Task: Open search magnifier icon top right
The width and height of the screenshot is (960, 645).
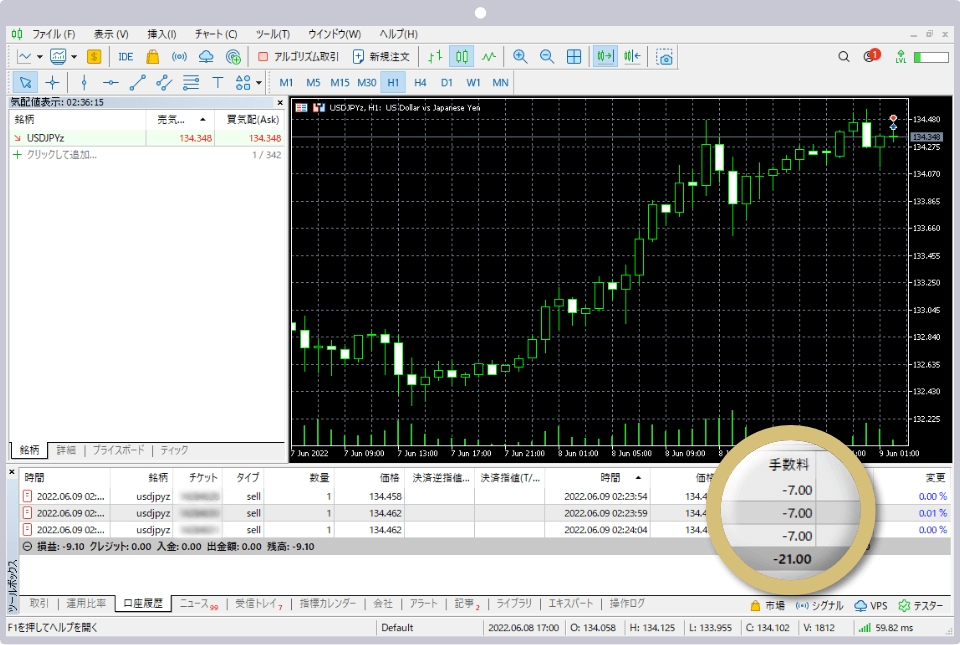Action: coord(844,57)
